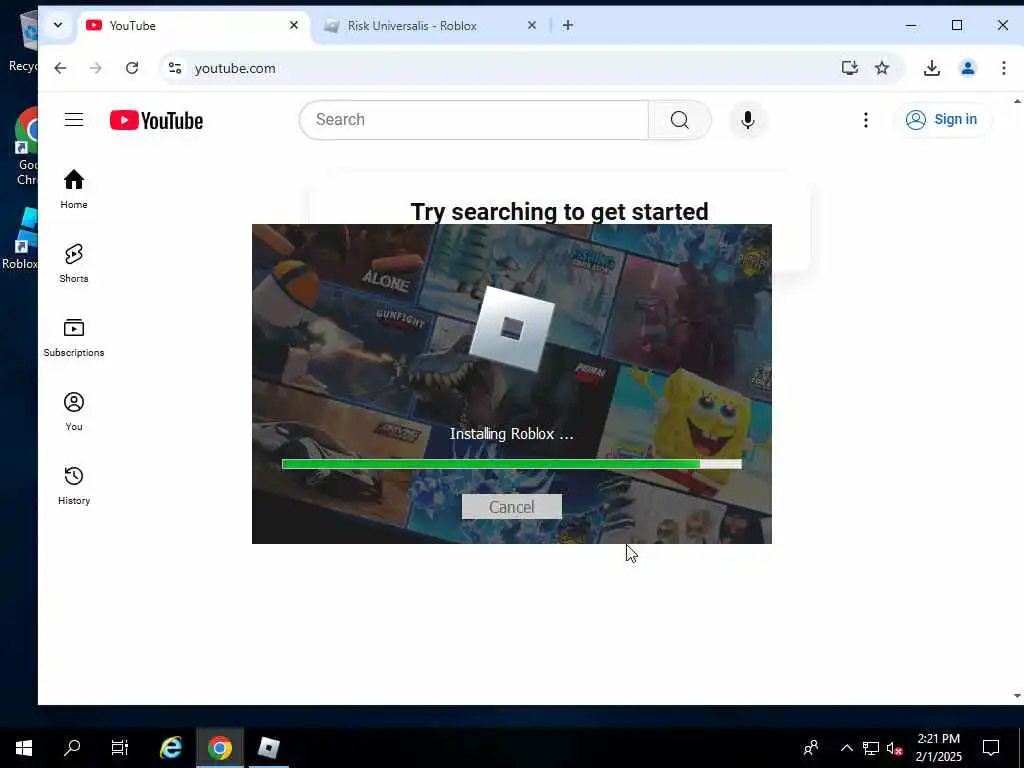Launch Internet Explorer from the taskbar
Viewport: 1024px width, 768px height.
171,748
